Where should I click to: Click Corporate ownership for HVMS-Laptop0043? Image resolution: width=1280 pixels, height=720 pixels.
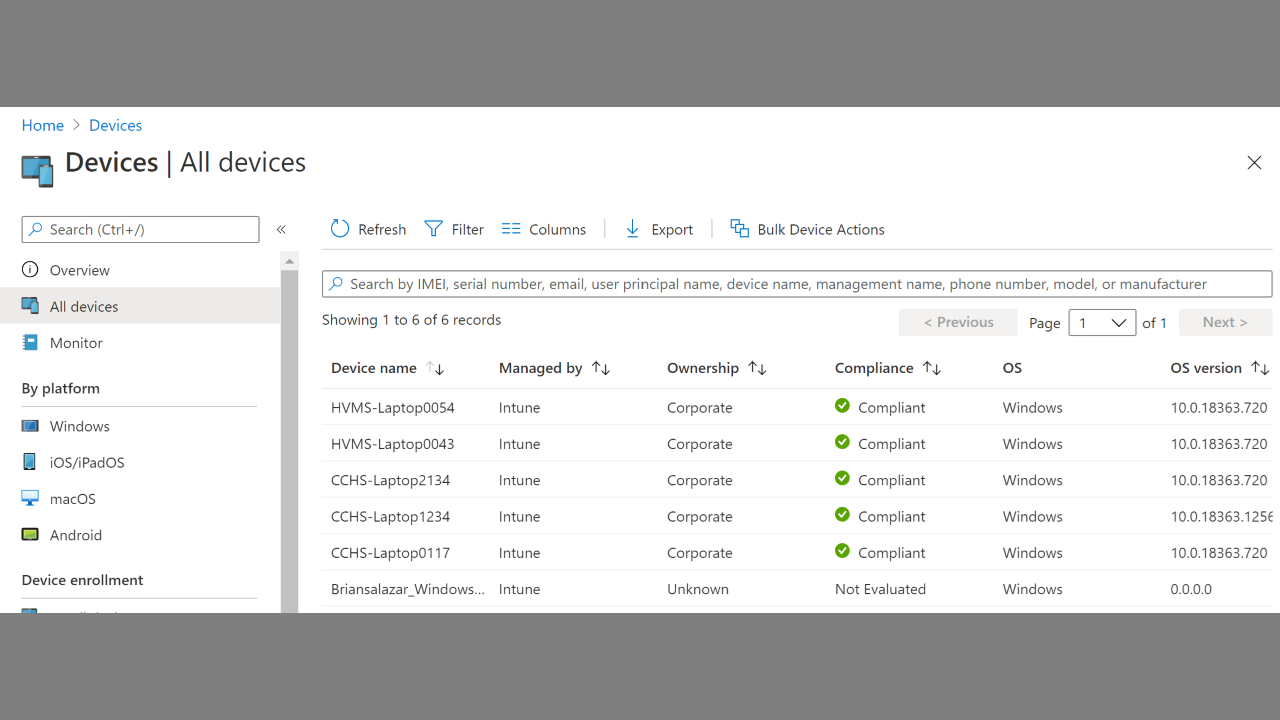700,443
